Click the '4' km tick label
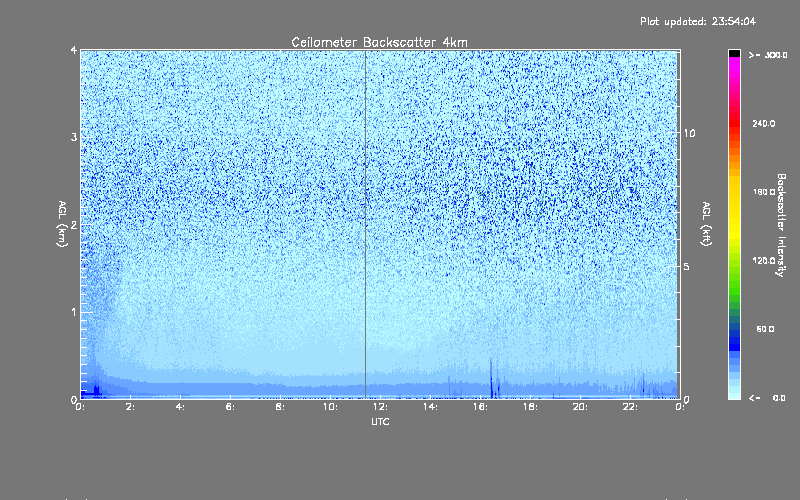 [x=74, y=50]
